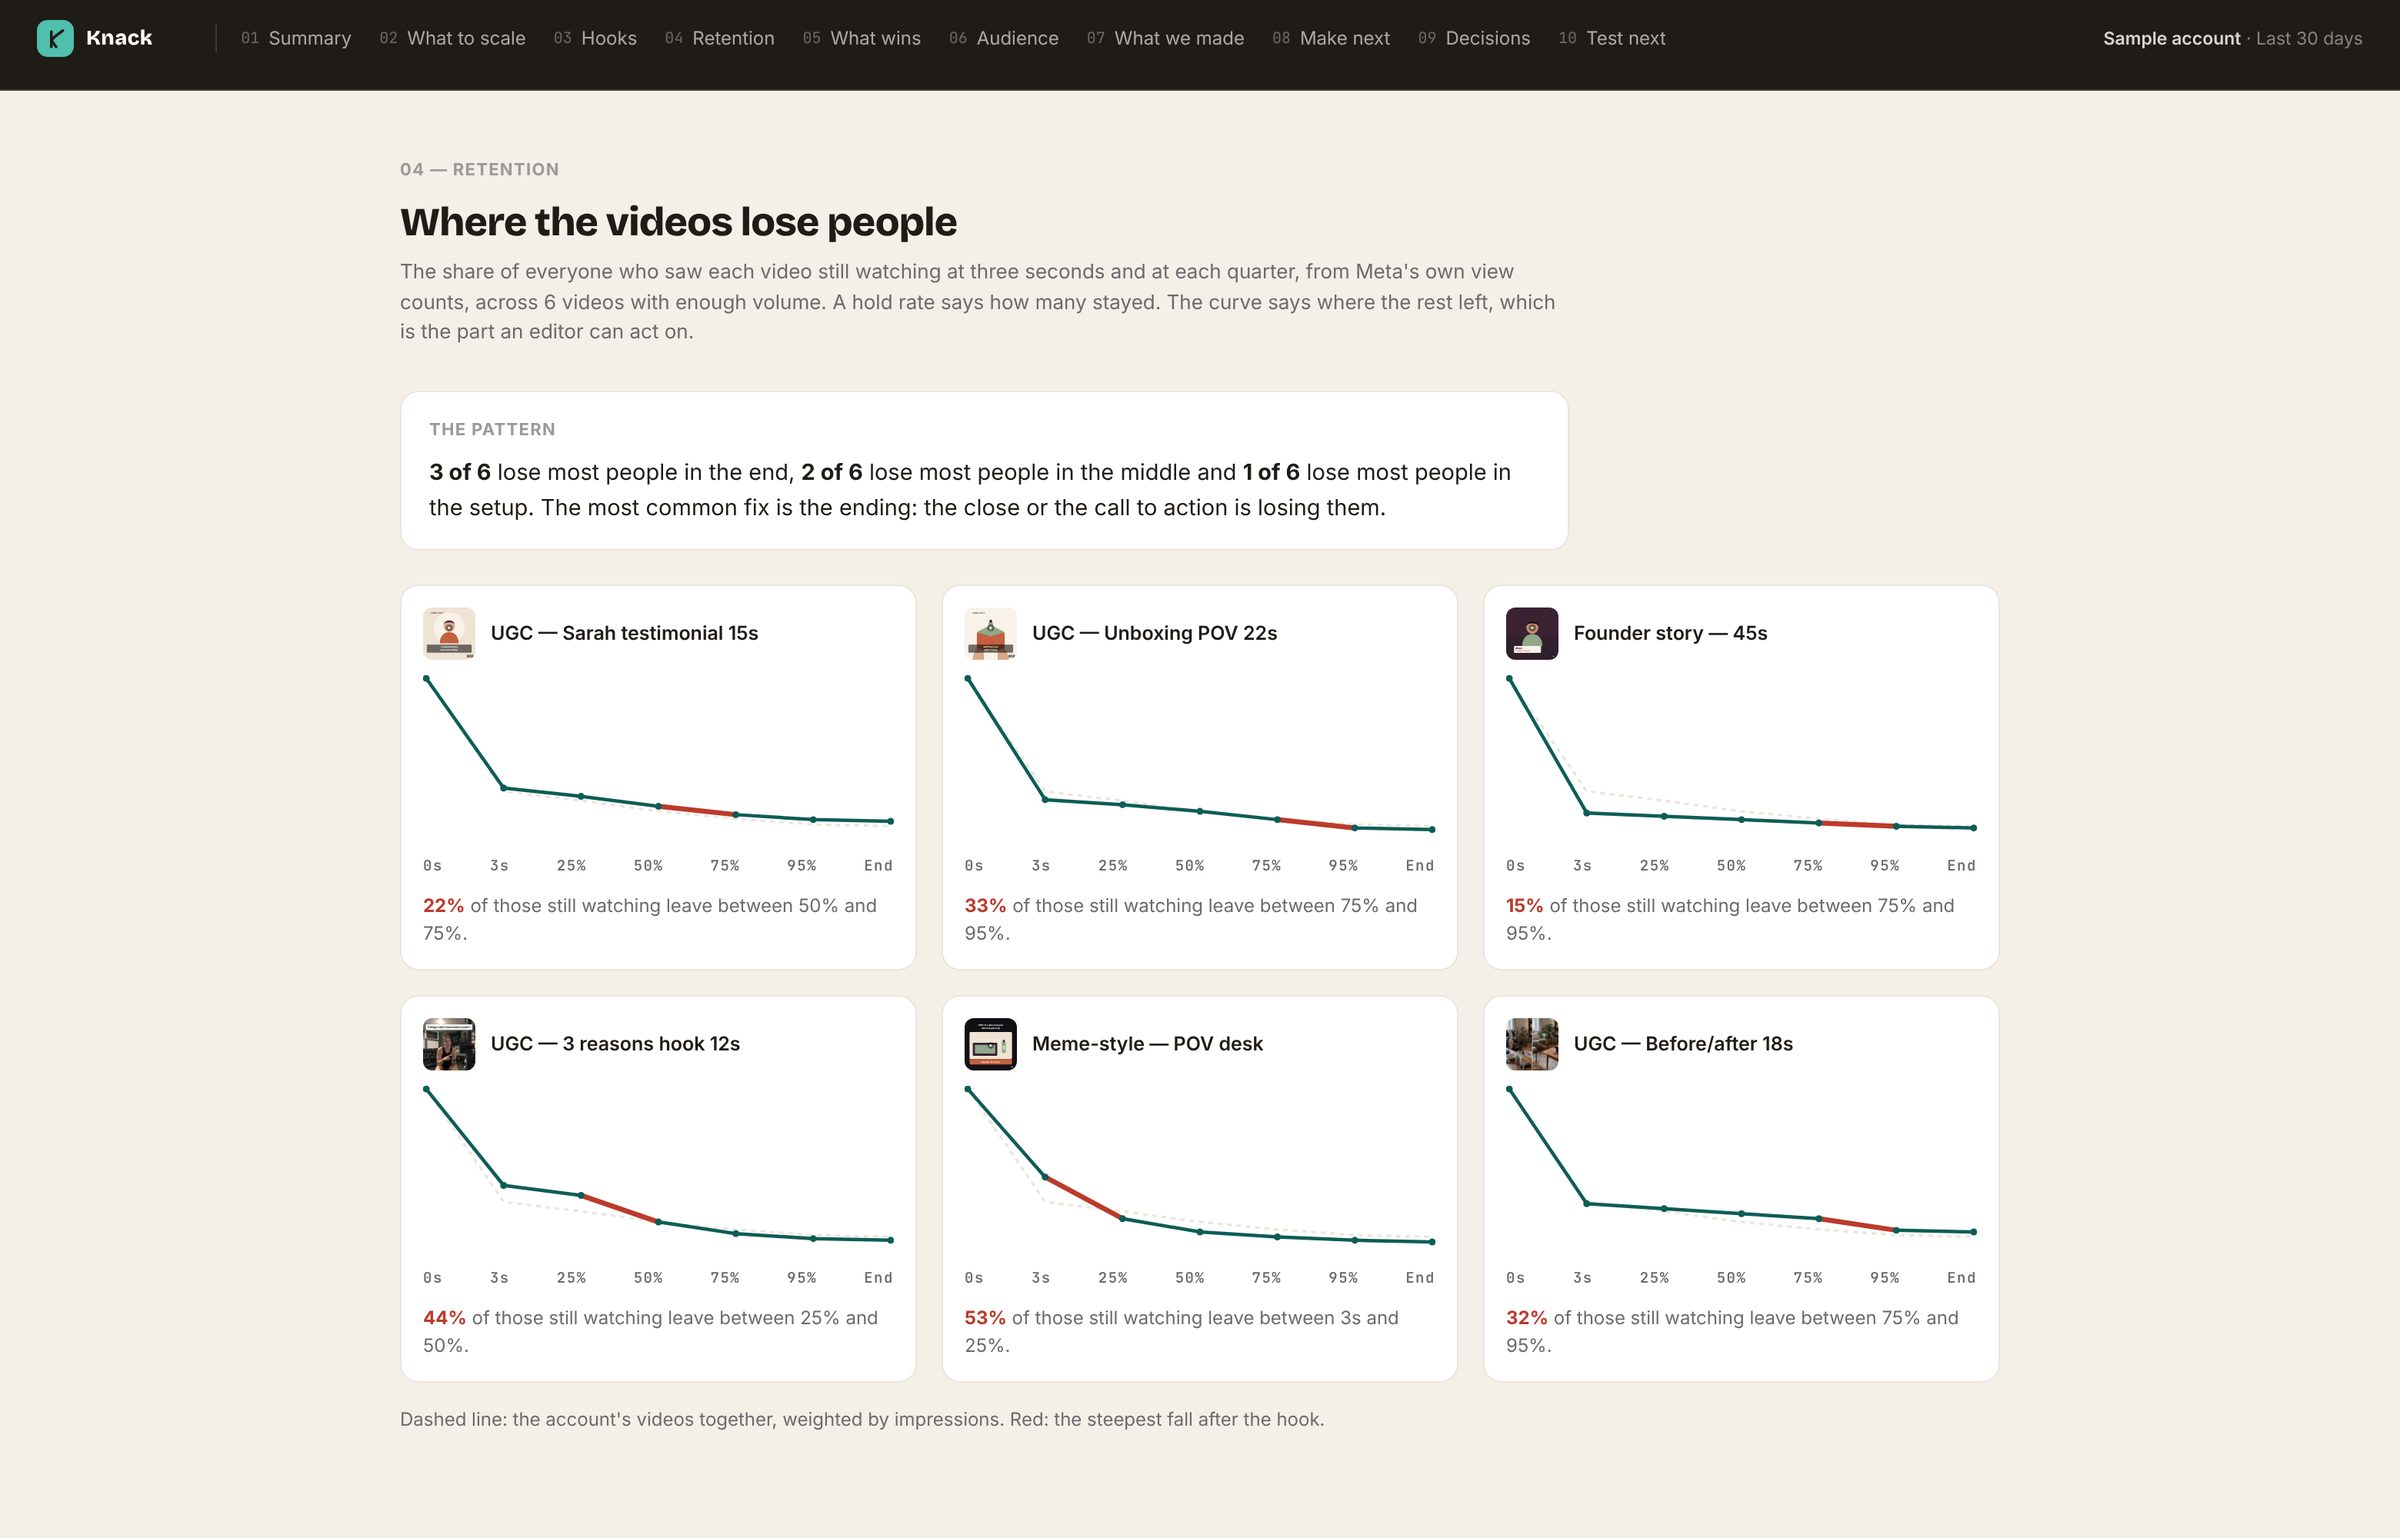
Task: Click the Knack logo icon
Action: (x=55, y=38)
